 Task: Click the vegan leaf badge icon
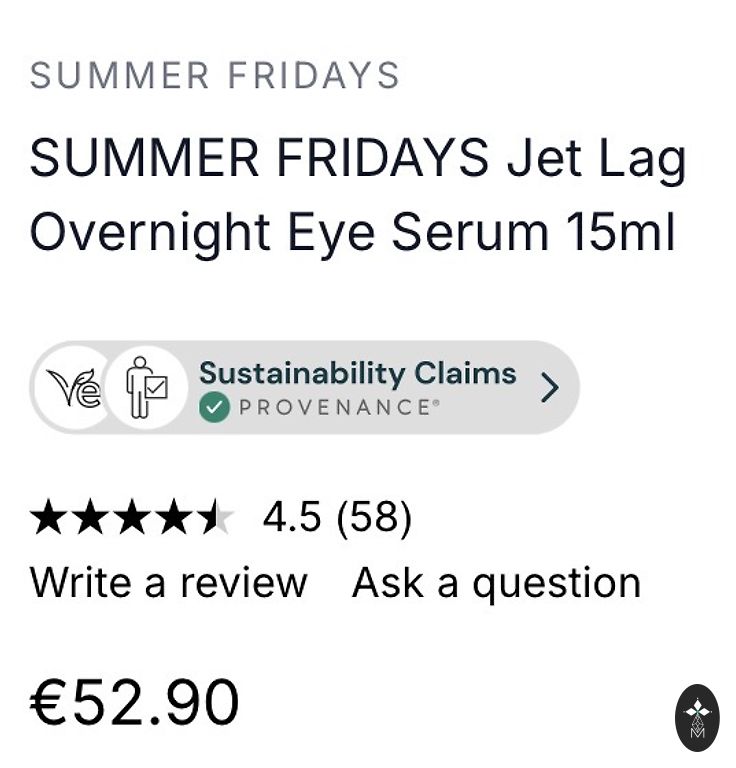click(74, 388)
